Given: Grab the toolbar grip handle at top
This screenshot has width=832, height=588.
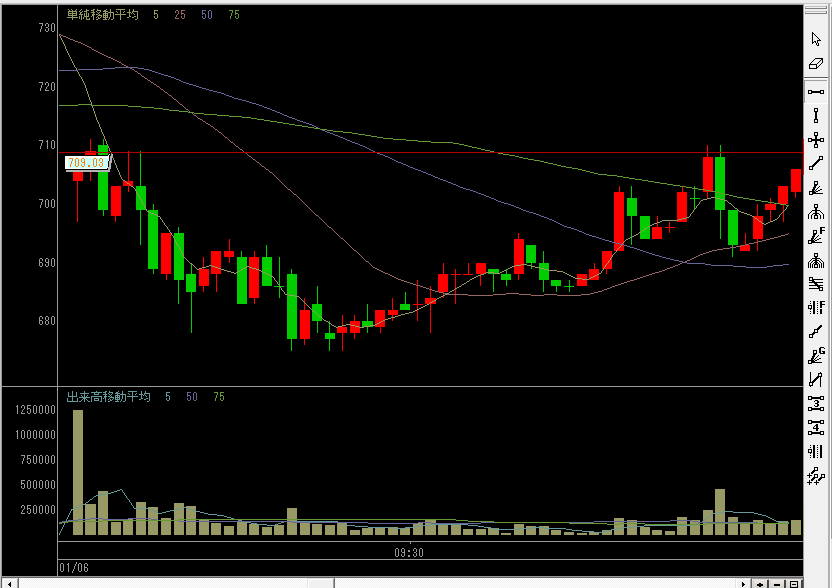Looking at the screenshot, I should point(816,11).
